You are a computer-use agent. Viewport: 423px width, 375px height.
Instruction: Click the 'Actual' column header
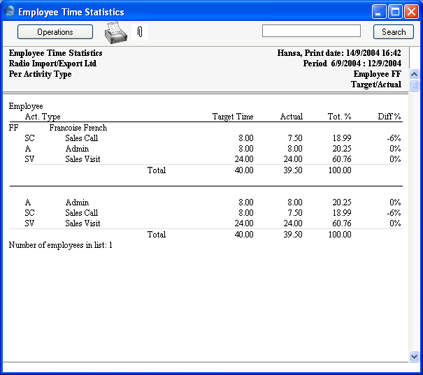[291, 117]
